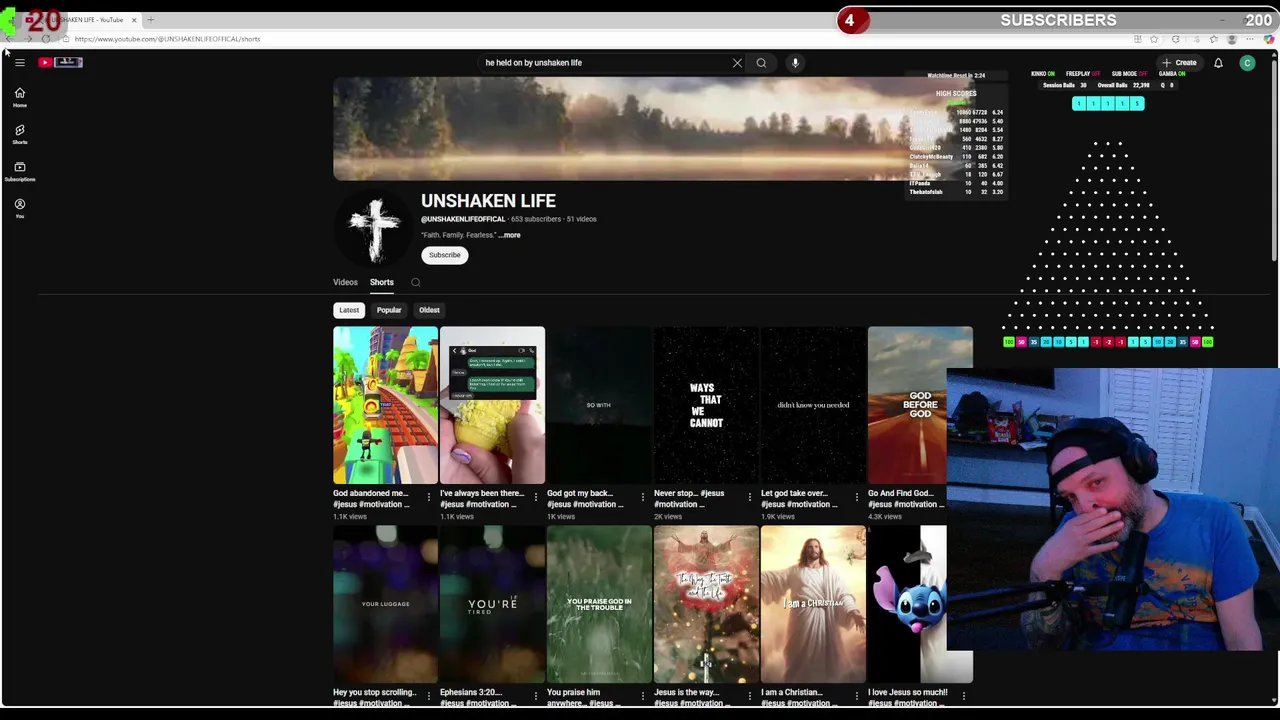The image size is (1280, 720).
Task: Open the yellow slime 'I've always been there' short
Action: tap(492, 405)
